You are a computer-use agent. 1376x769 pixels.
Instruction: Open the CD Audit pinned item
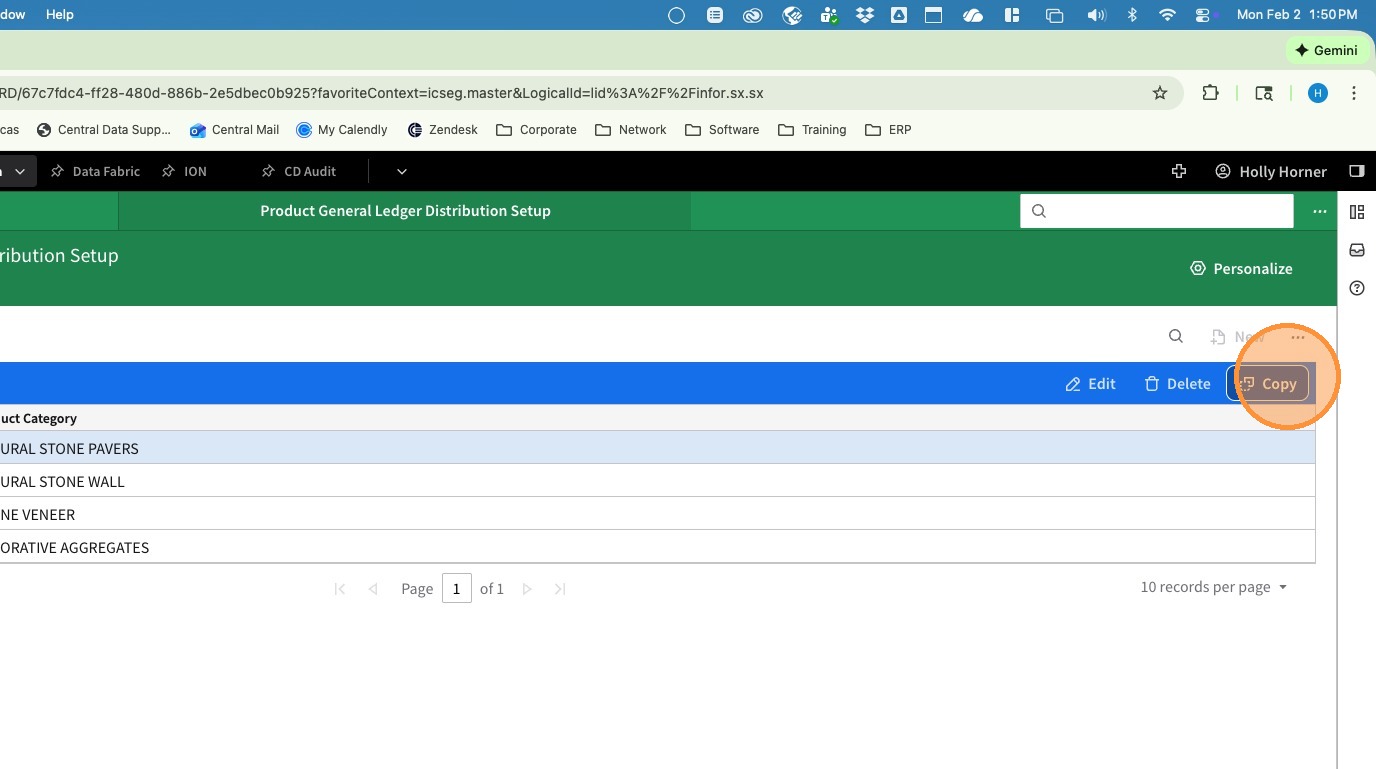click(299, 171)
